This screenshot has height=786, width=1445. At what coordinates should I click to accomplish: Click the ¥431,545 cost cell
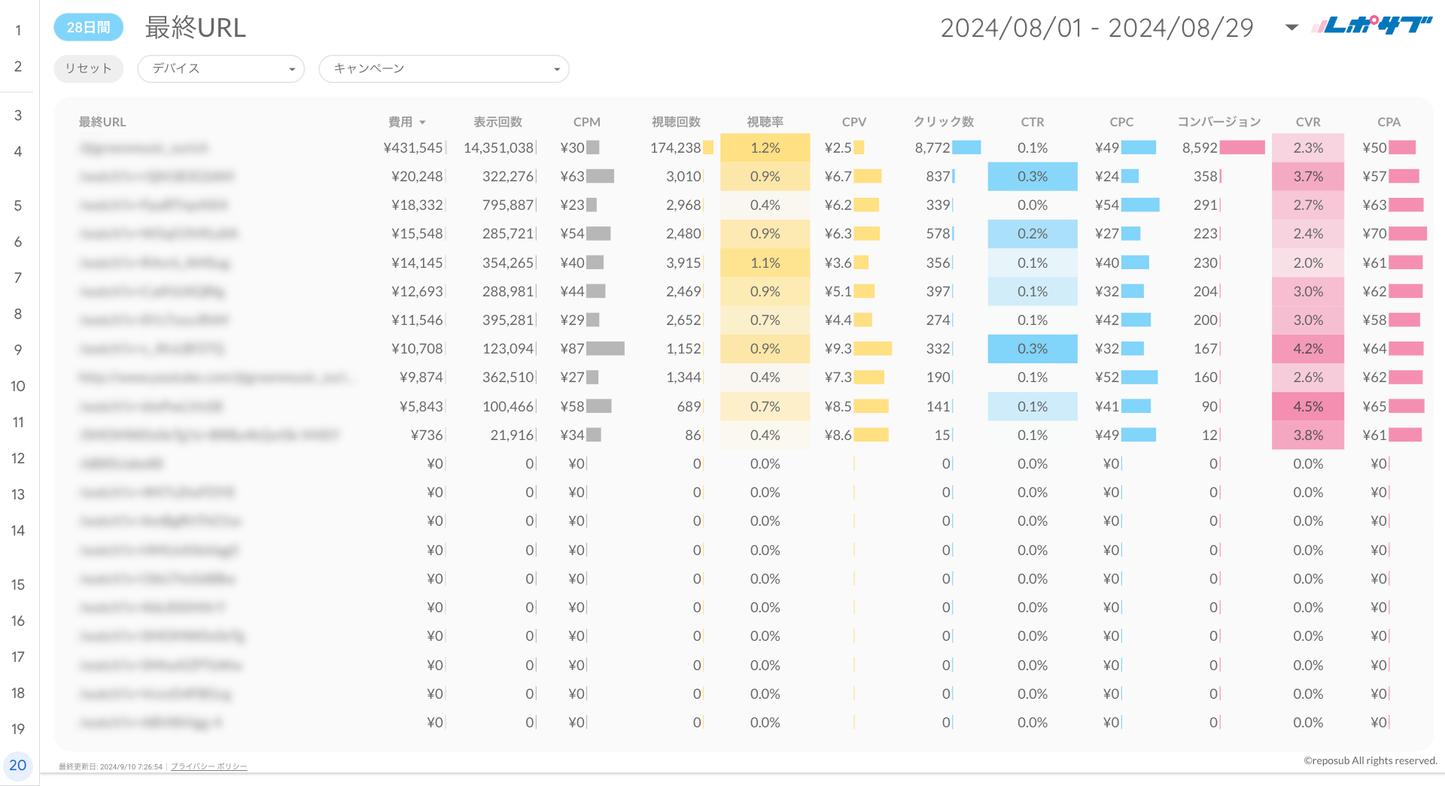(x=413, y=148)
